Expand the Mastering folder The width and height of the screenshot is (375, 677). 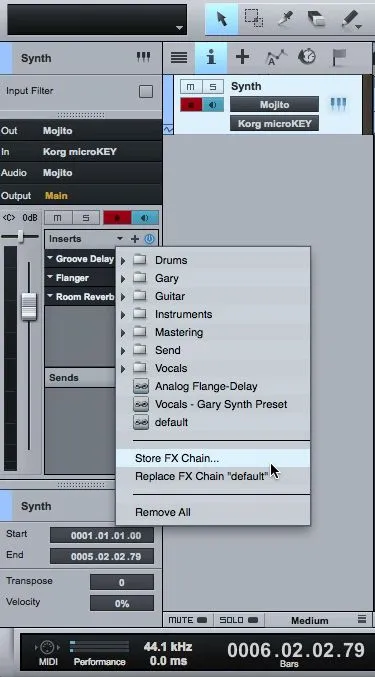123,332
